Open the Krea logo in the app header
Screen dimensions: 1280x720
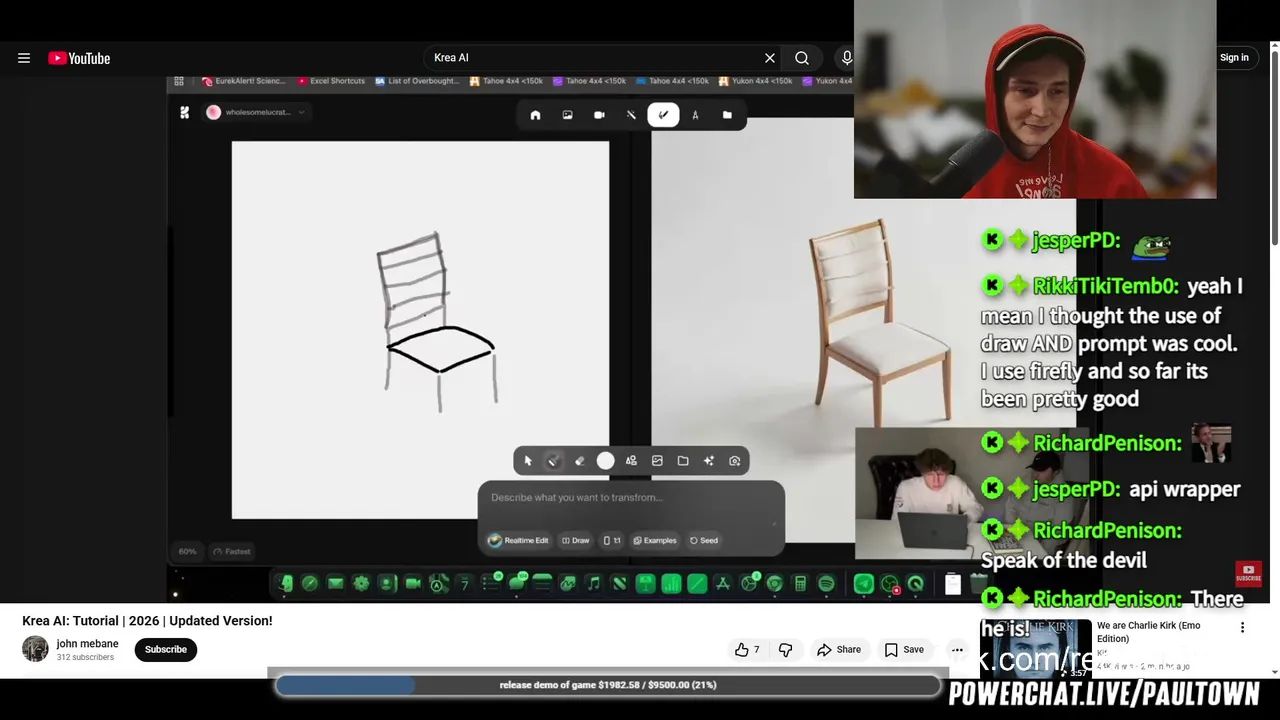click(184, 113)
